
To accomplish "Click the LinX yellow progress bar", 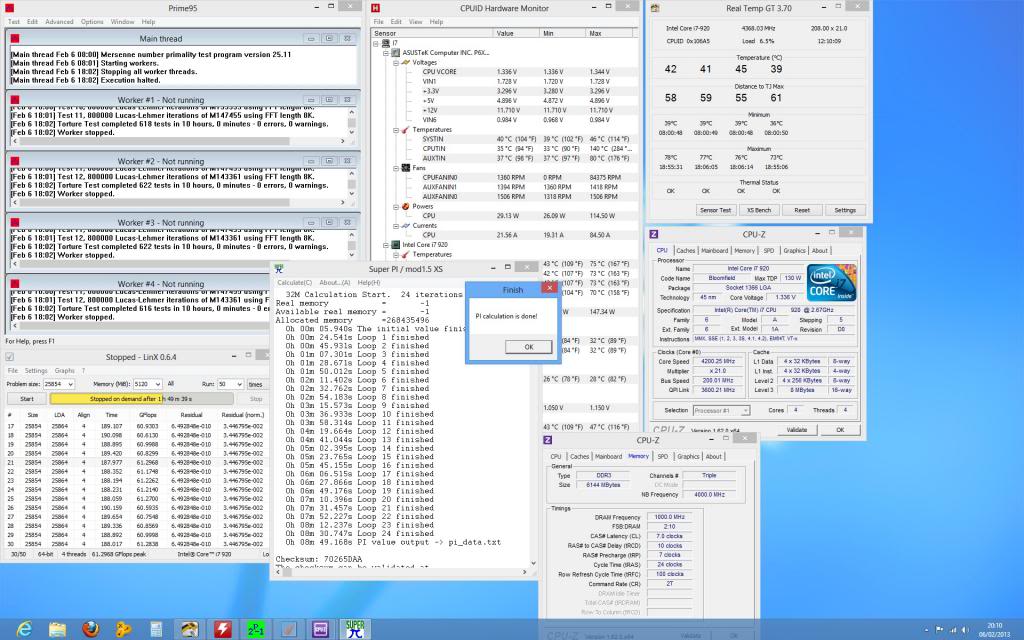I will coord(141,398).
